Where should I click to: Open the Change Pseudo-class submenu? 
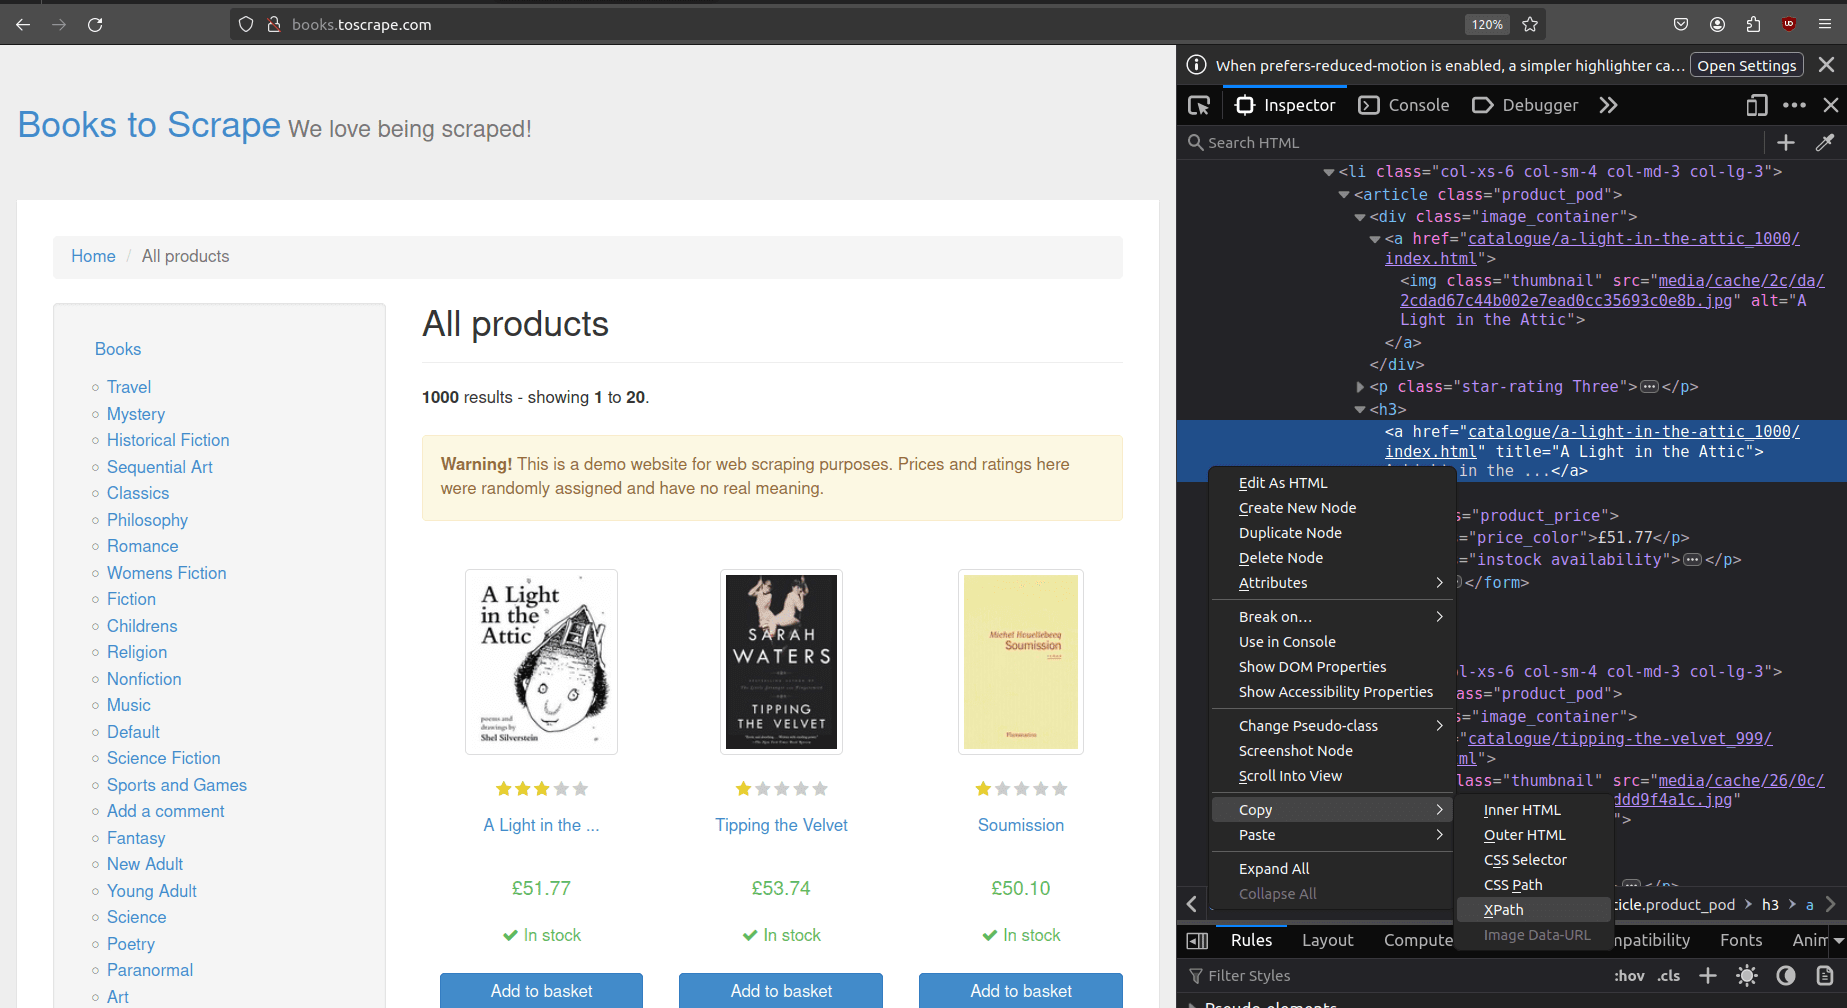pyautogui.click(x=1331, y=726)
